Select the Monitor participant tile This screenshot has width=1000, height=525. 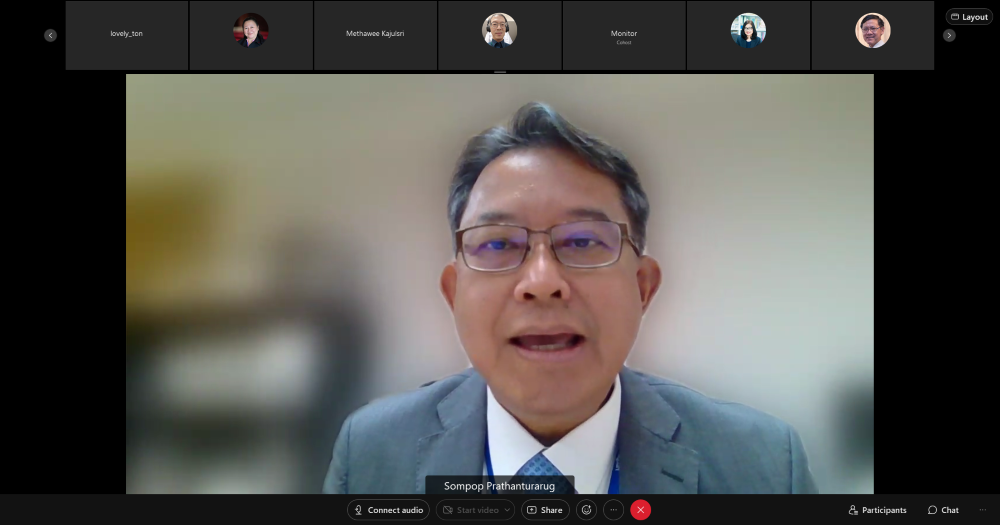pos(624,35)
